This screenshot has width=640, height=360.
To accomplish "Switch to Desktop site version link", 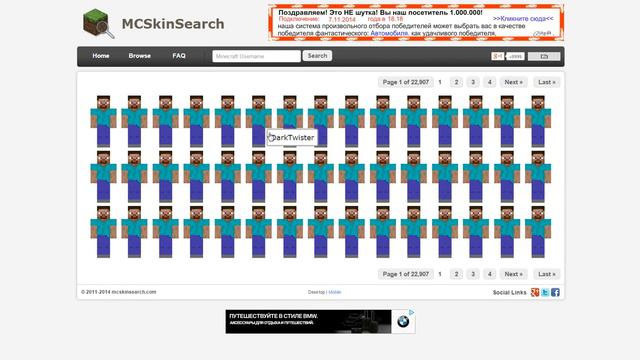I will 316,292.
